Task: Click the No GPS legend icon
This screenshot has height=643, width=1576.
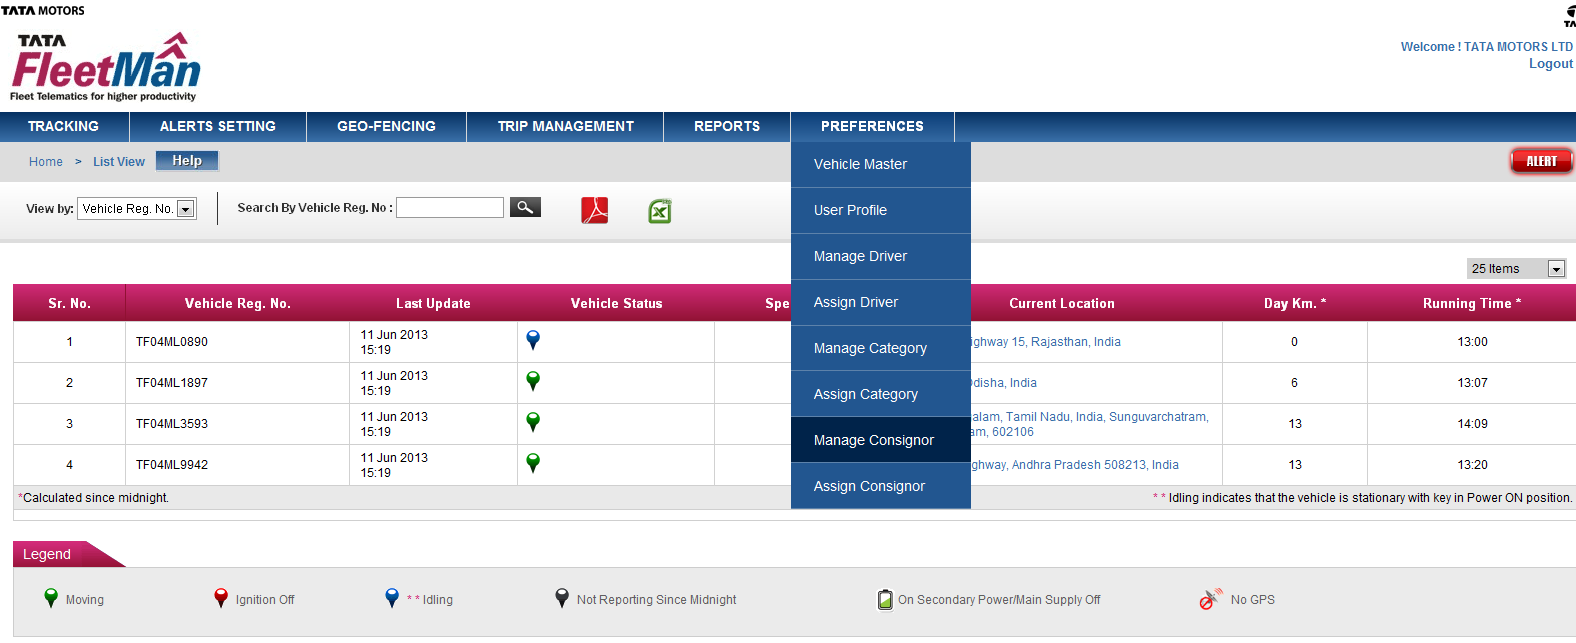Action: point(1211,599)
